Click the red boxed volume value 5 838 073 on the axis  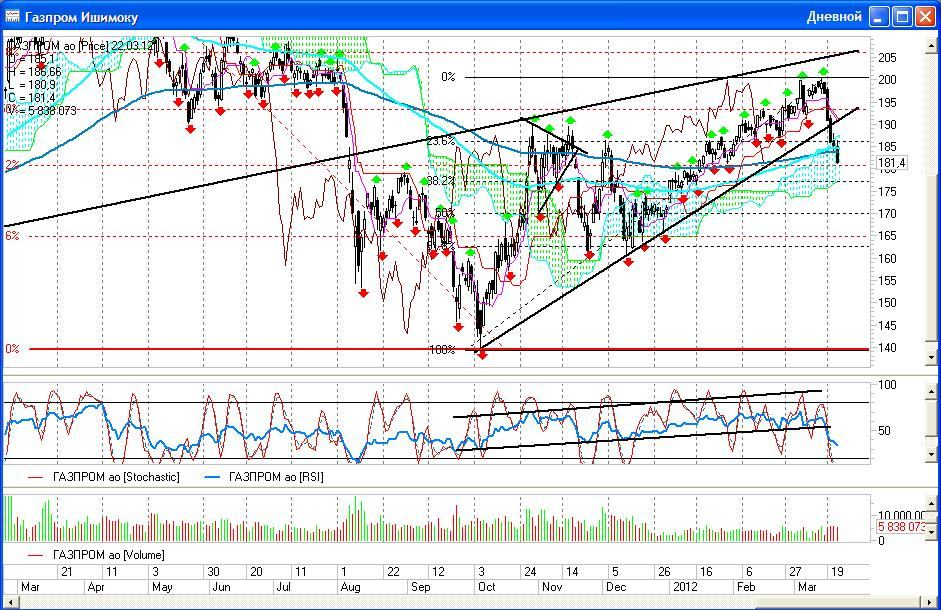coord(900,527)
